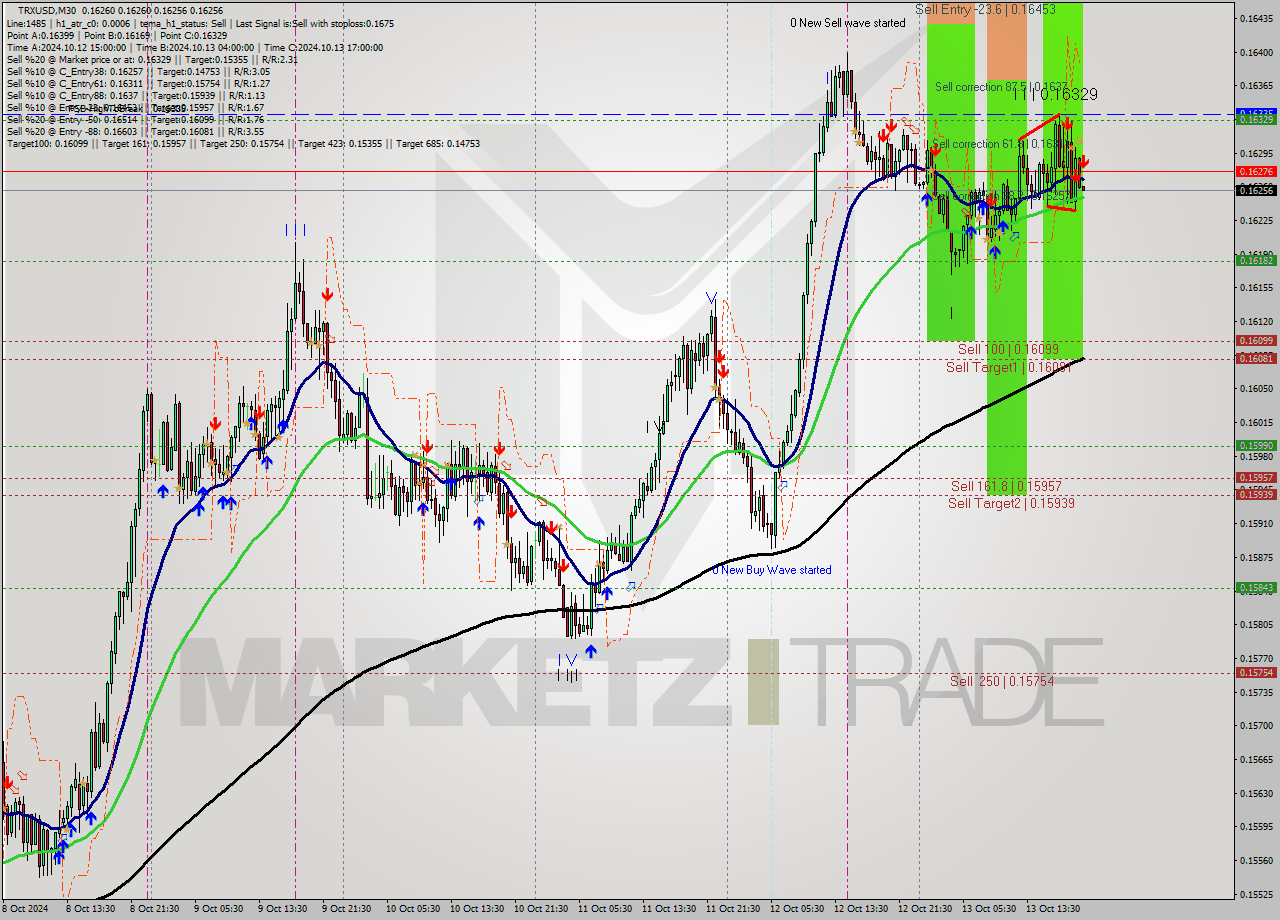The image size is (1280, 920).
Task: Click the '12 Oct 05:30' time axis label
Action: tap(797, 909)
